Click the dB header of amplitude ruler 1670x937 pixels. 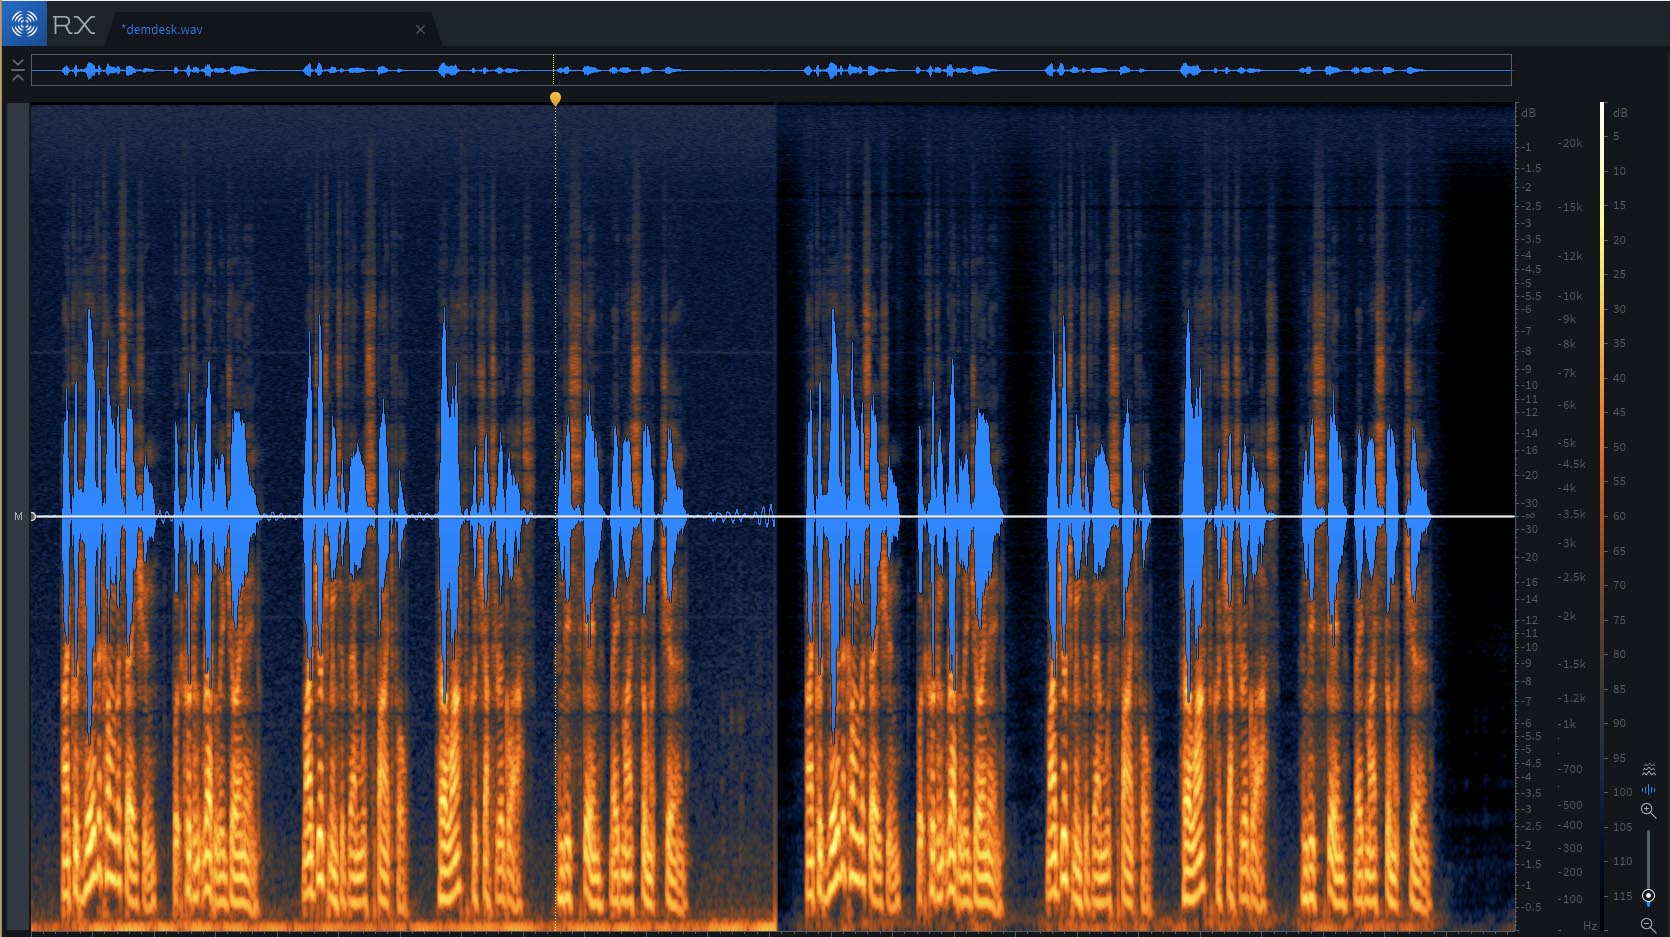[x=1528, y=113]
